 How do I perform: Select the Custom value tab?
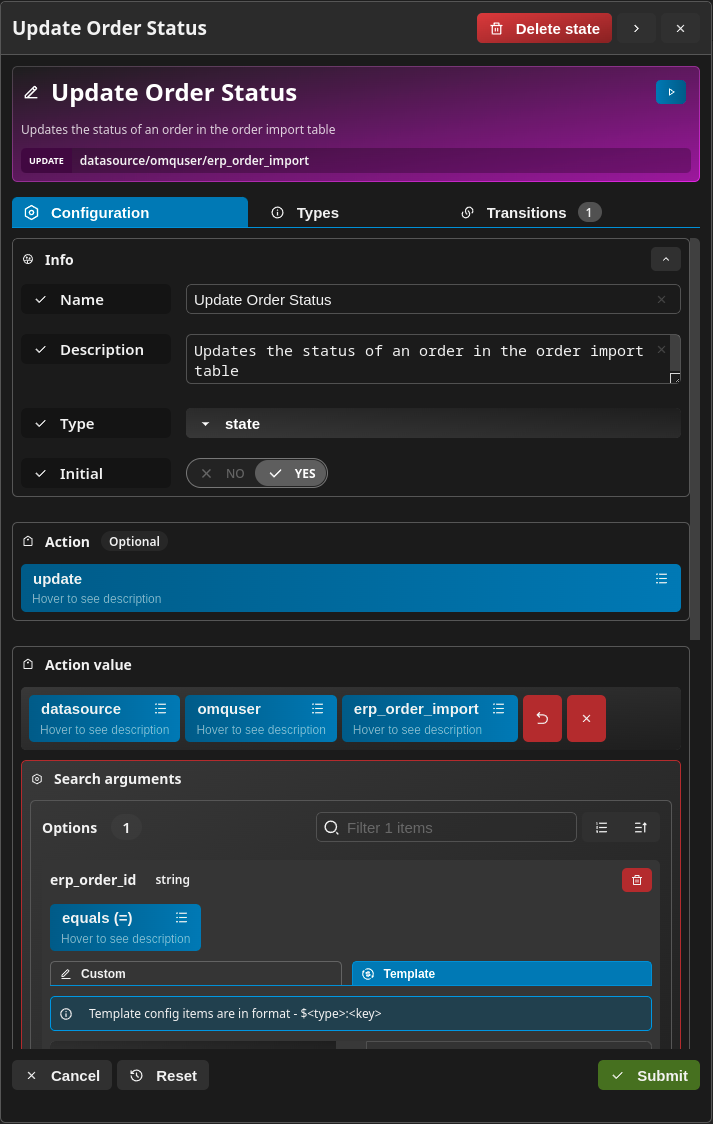click(x=196, y=973)
